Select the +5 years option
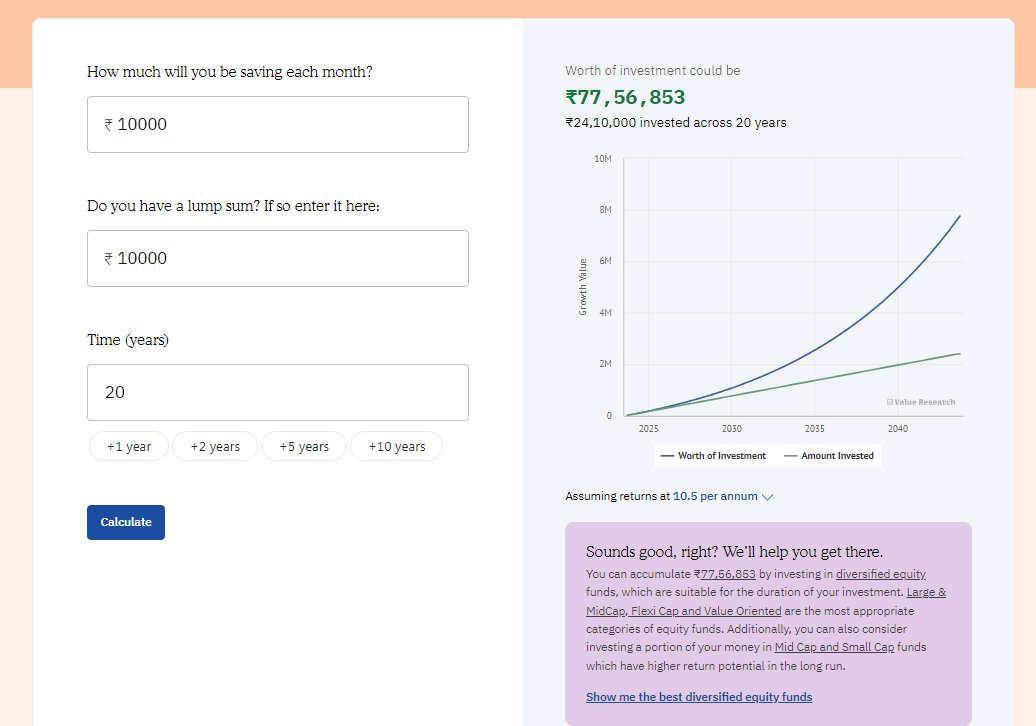 pyautogui.click(x=303, y=447)
